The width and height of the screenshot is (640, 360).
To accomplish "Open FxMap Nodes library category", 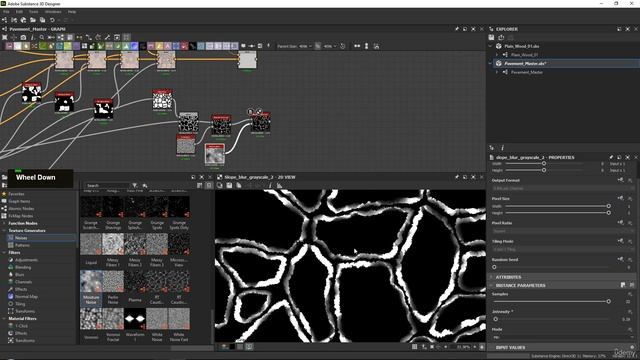I will coord(21,216).
